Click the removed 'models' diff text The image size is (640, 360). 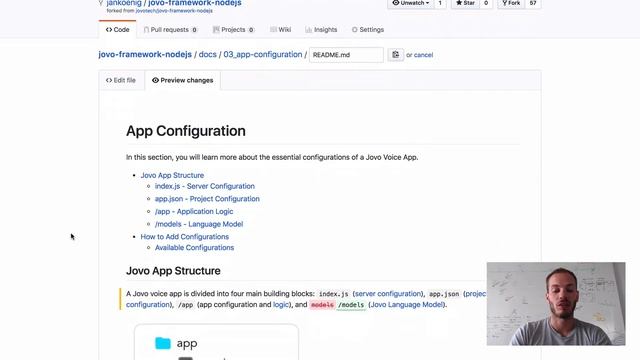pyautogui.click(x=322, y=305)
